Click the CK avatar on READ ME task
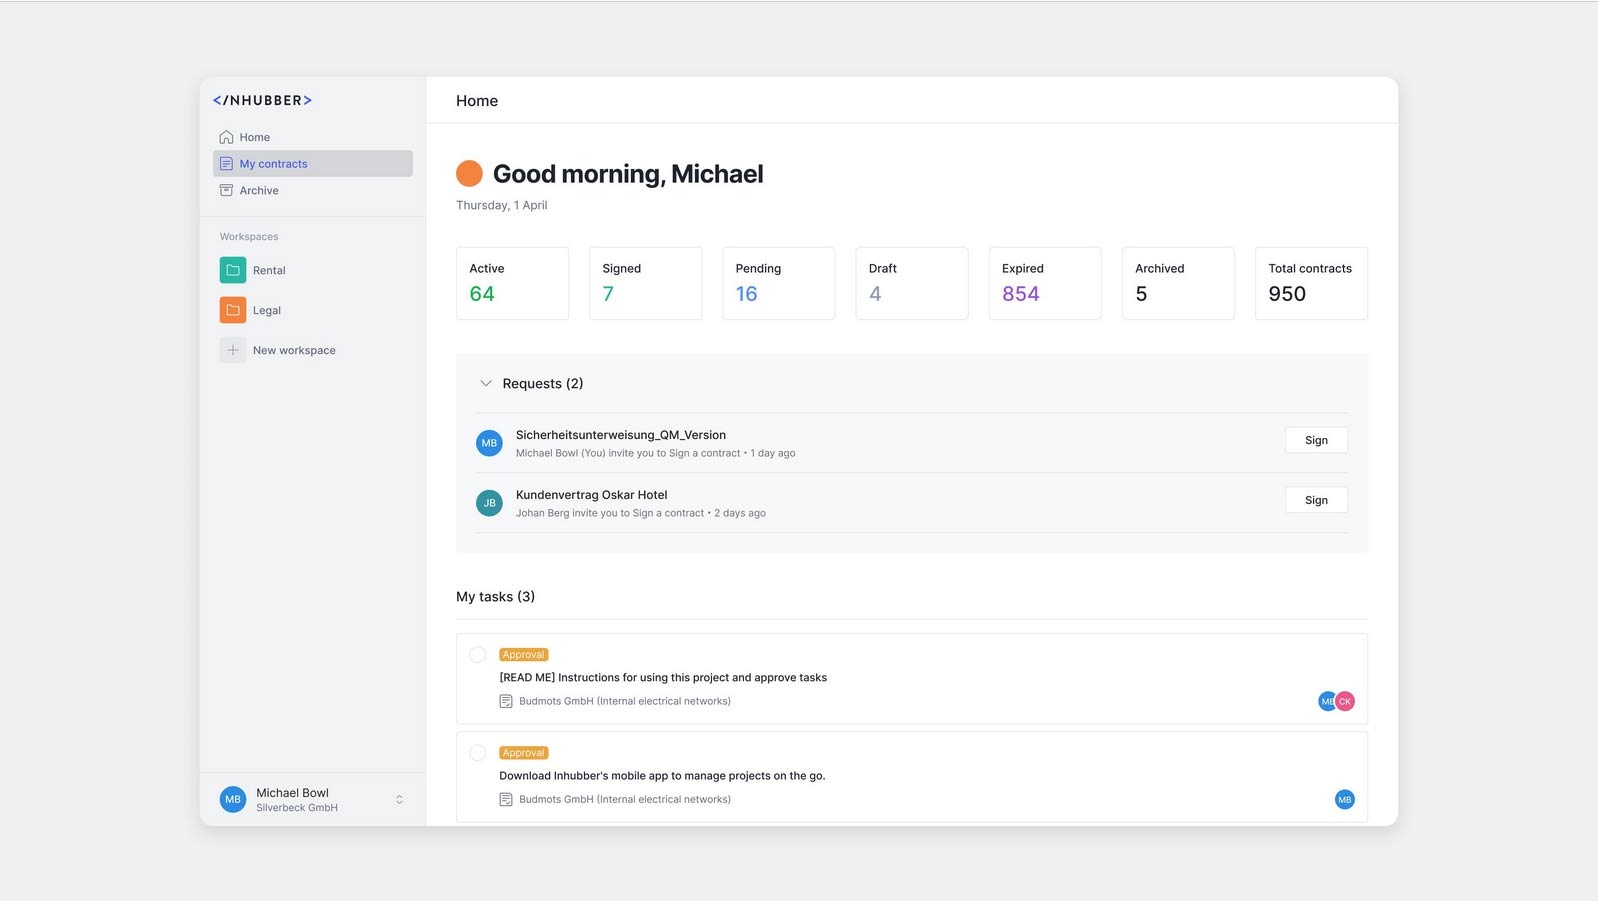Image resolution: width=1598 pixels, height=901 pixels. point(1345,701)
